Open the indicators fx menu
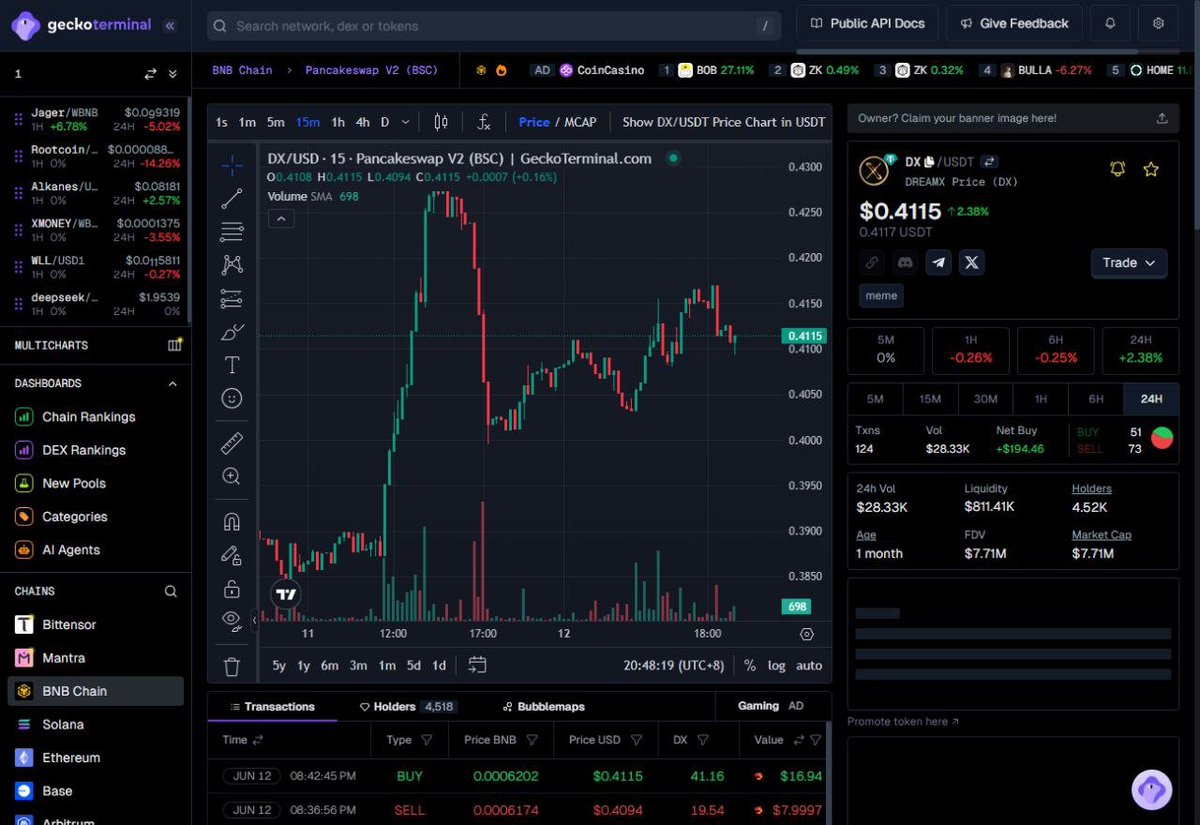1200x825 pixels. pos(484,122)
